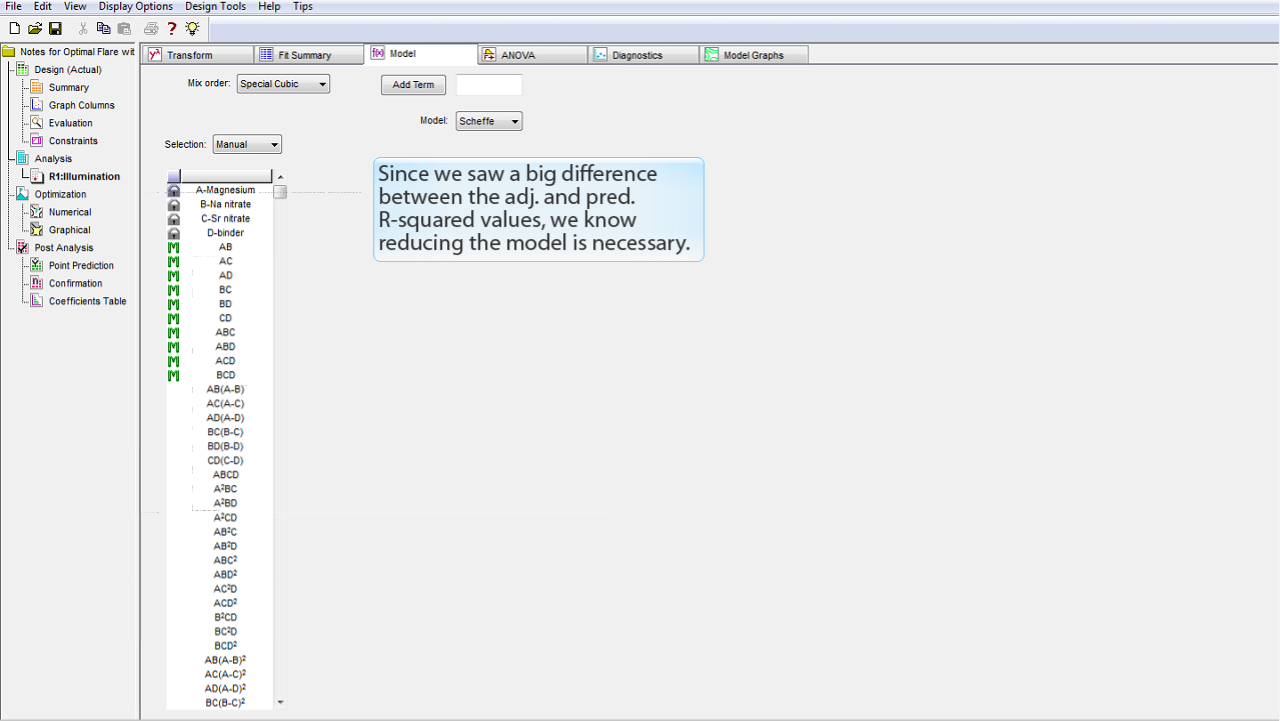This screenshot has width=1280, height=721.
Task: Click the lock icon for C-Sr nitrate
Action: tap(173, 218)
